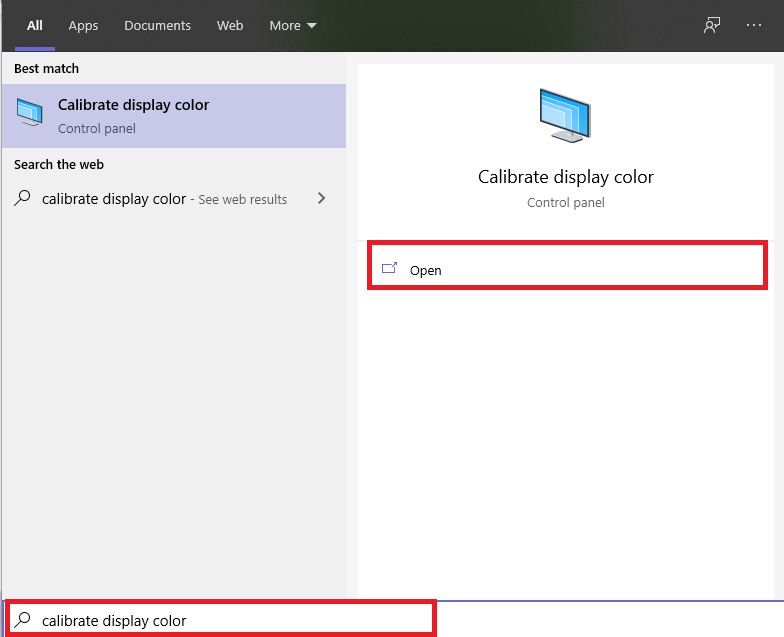Image resolution: width=784 pixels, height=637 pixels.
Task: Click the launch icon beside Open
Action: coord(389,268)
